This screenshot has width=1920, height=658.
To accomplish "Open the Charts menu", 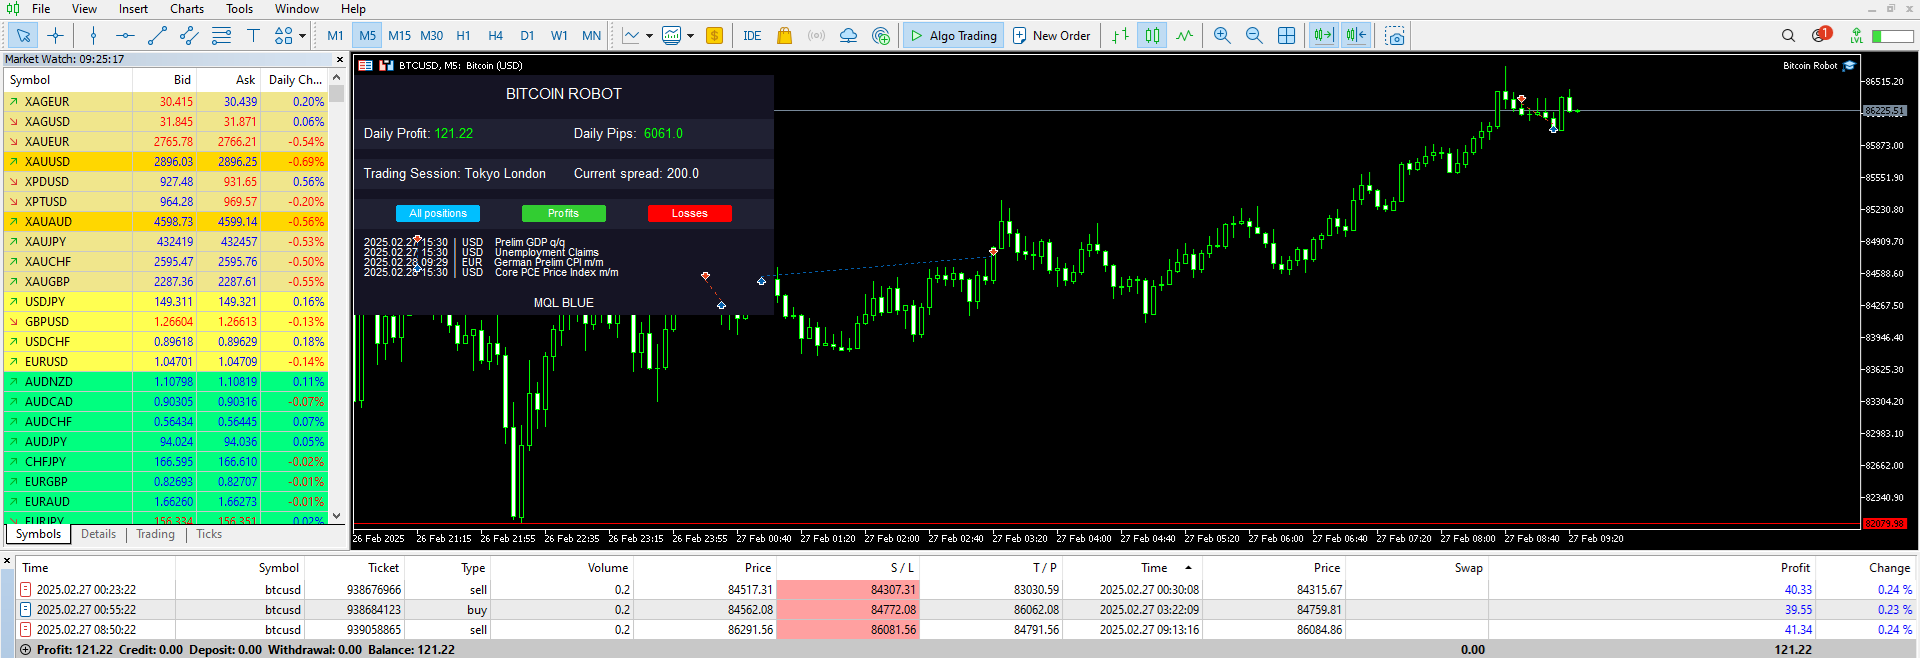I will coord(187,9).
